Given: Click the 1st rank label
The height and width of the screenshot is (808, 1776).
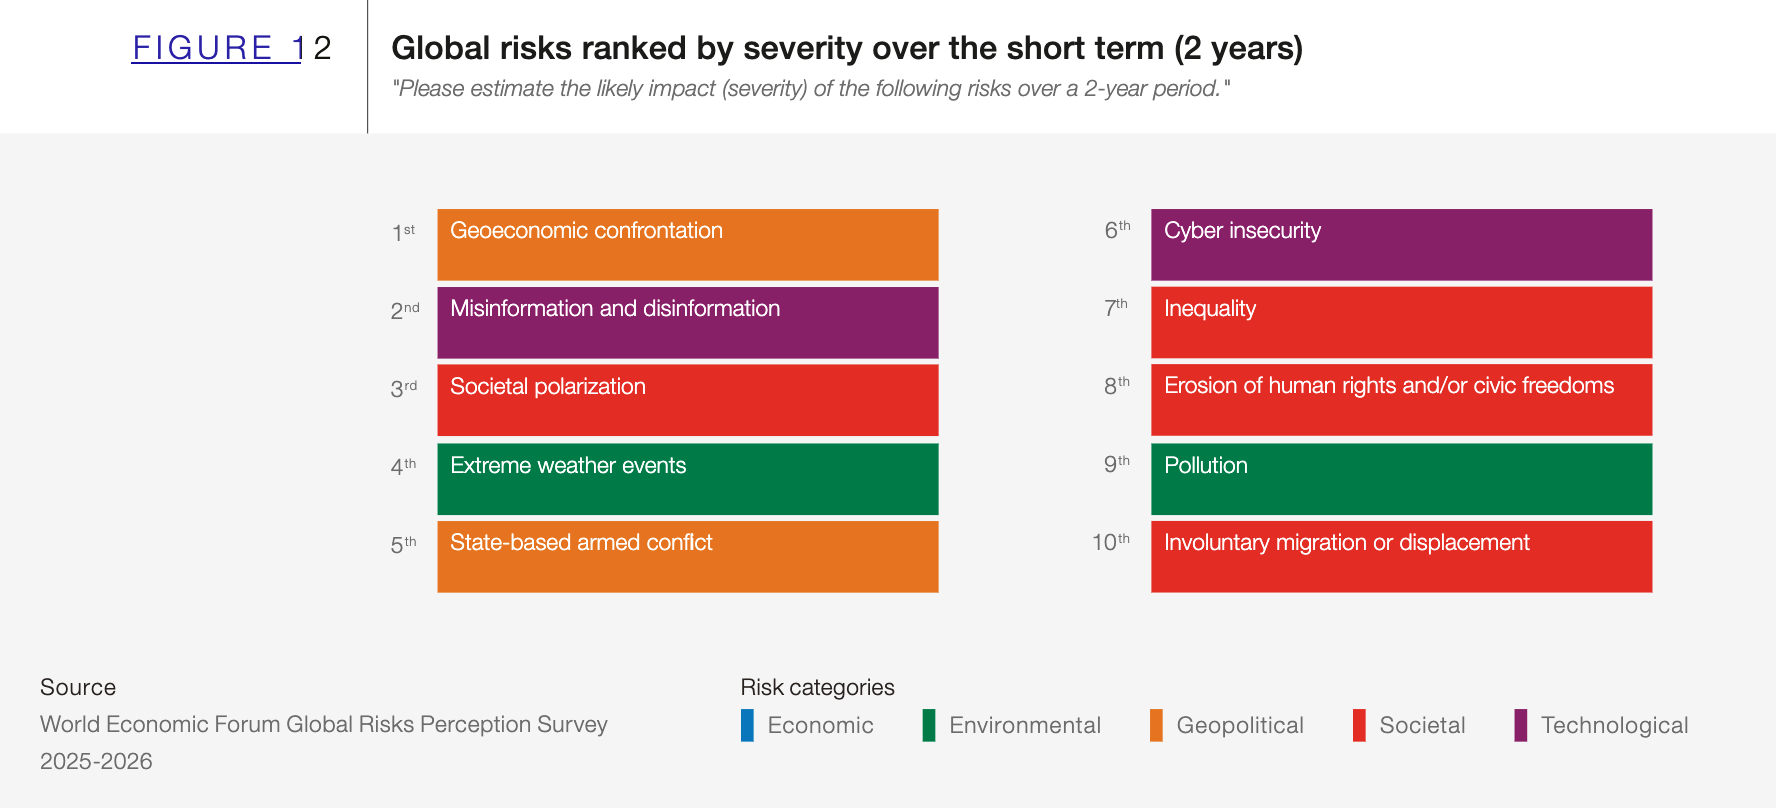Looking at the screenshot, I should (403, 233).
